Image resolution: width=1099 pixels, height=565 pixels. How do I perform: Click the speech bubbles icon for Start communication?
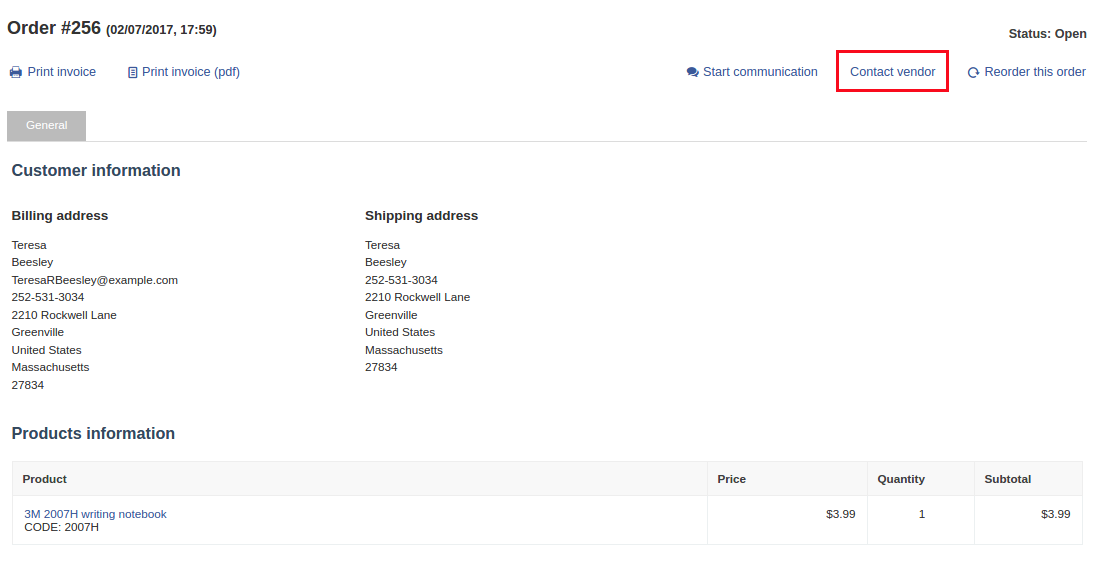click(x=692, y=72)
